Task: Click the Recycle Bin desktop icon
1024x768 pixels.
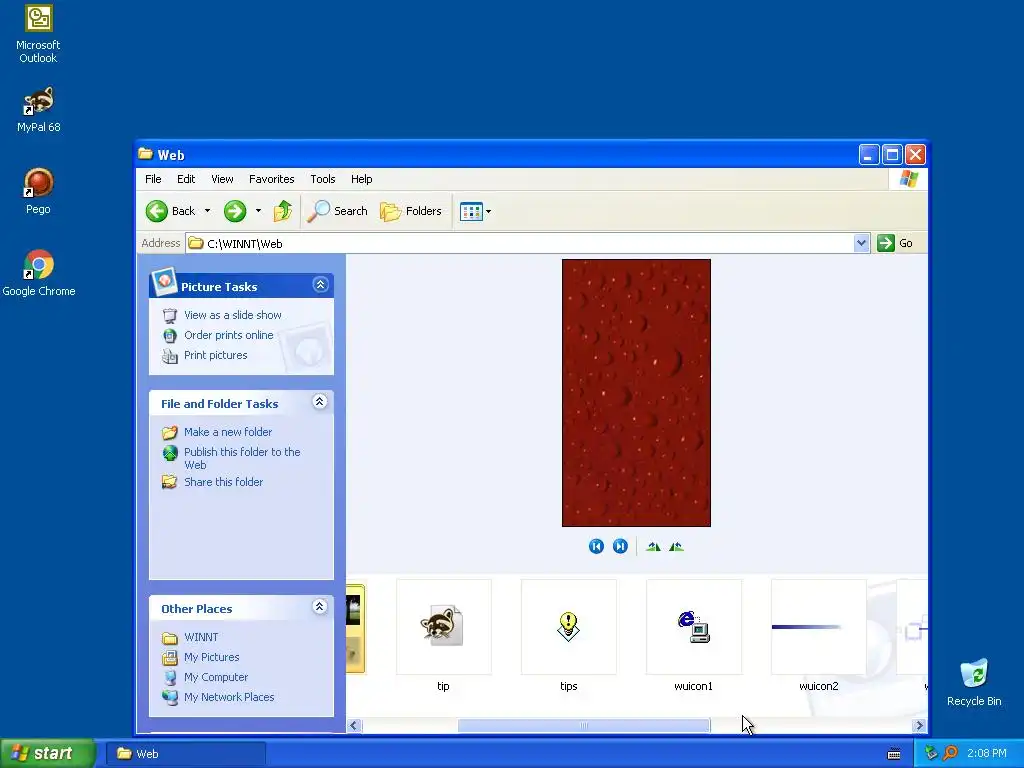Action: [x=974, y=682]
